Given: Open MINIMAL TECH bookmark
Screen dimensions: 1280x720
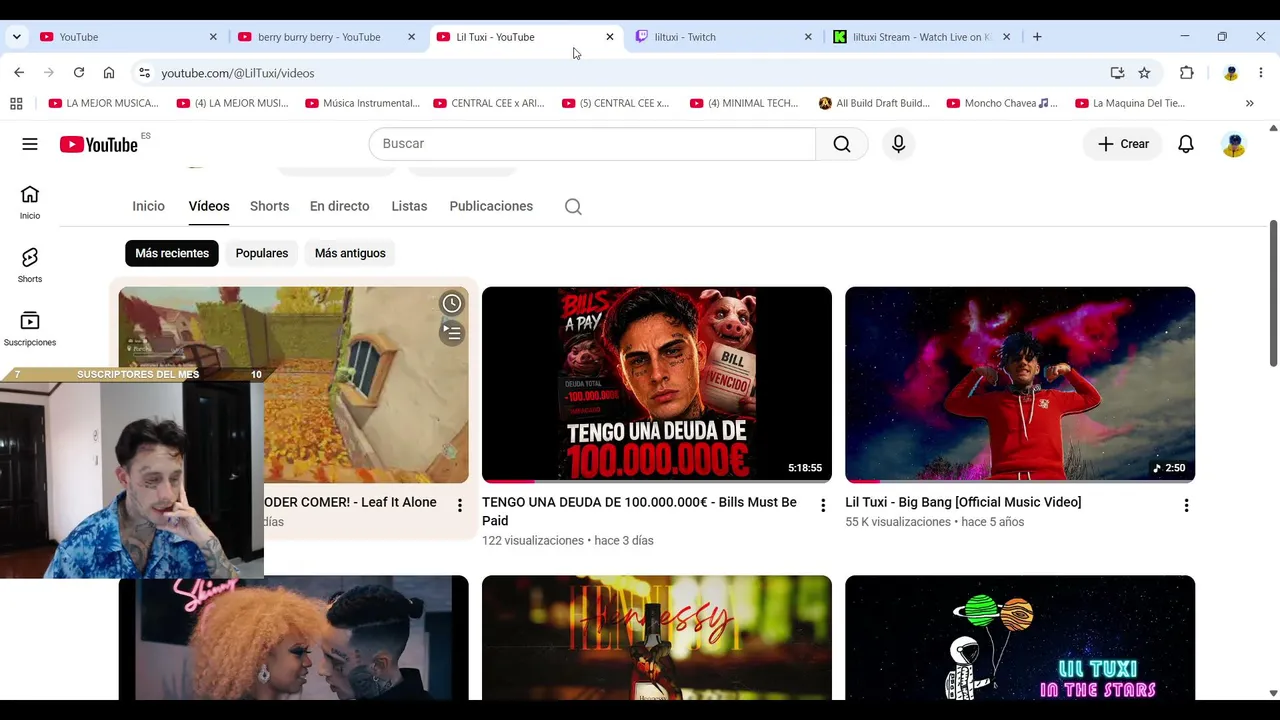Looking at the screenshot, I should pos(745,103).
